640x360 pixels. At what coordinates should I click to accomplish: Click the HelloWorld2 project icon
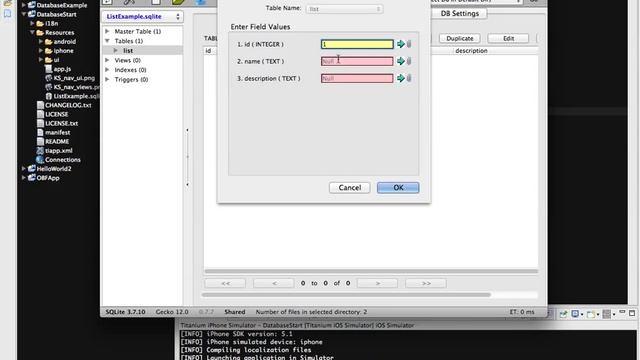[x=31, y=169]
